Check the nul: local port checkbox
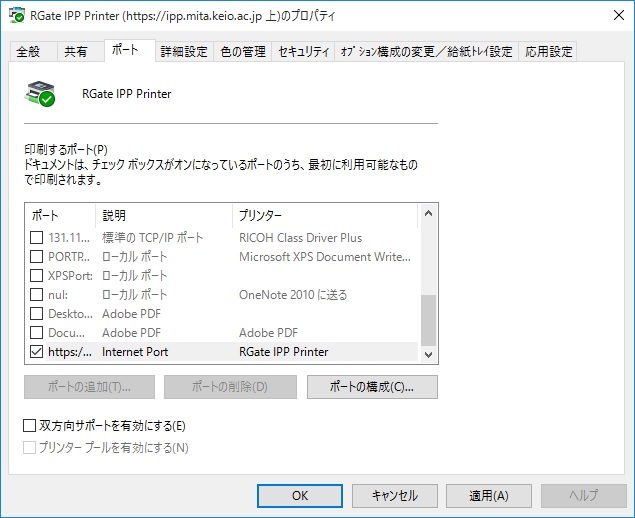 [37, 295]
